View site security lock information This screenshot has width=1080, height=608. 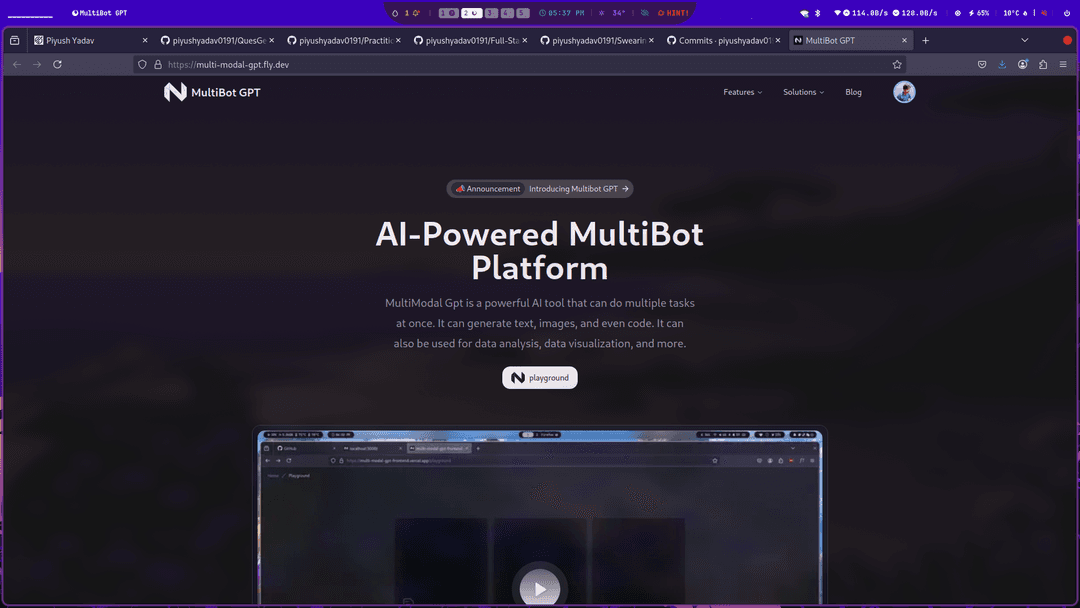click(158, 65)
